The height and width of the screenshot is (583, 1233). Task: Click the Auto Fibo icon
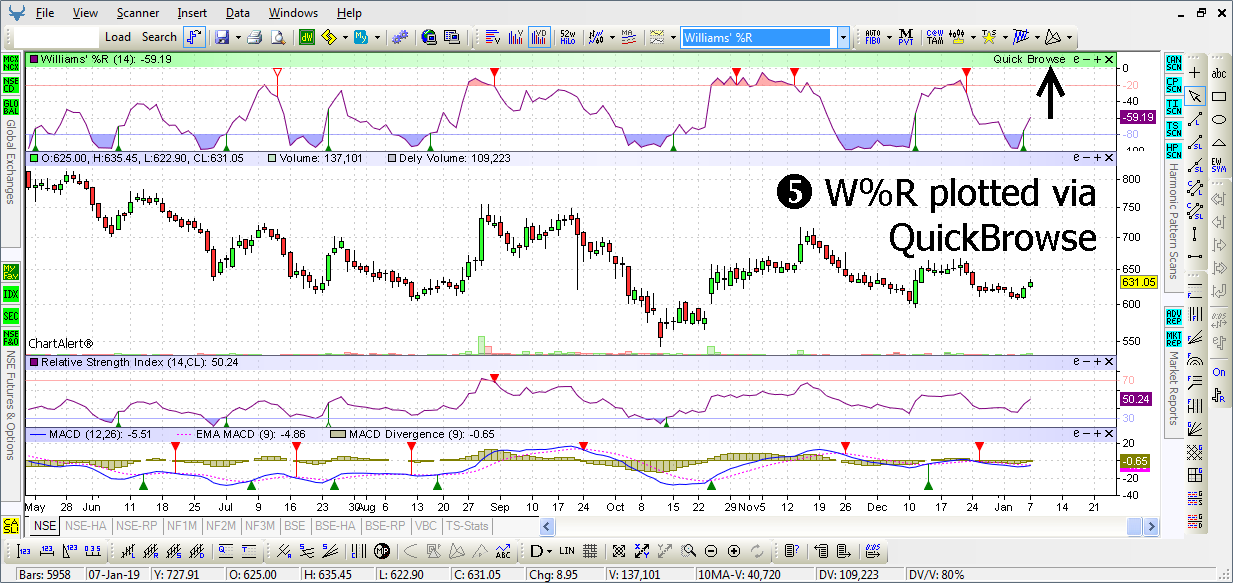point(873,37)
